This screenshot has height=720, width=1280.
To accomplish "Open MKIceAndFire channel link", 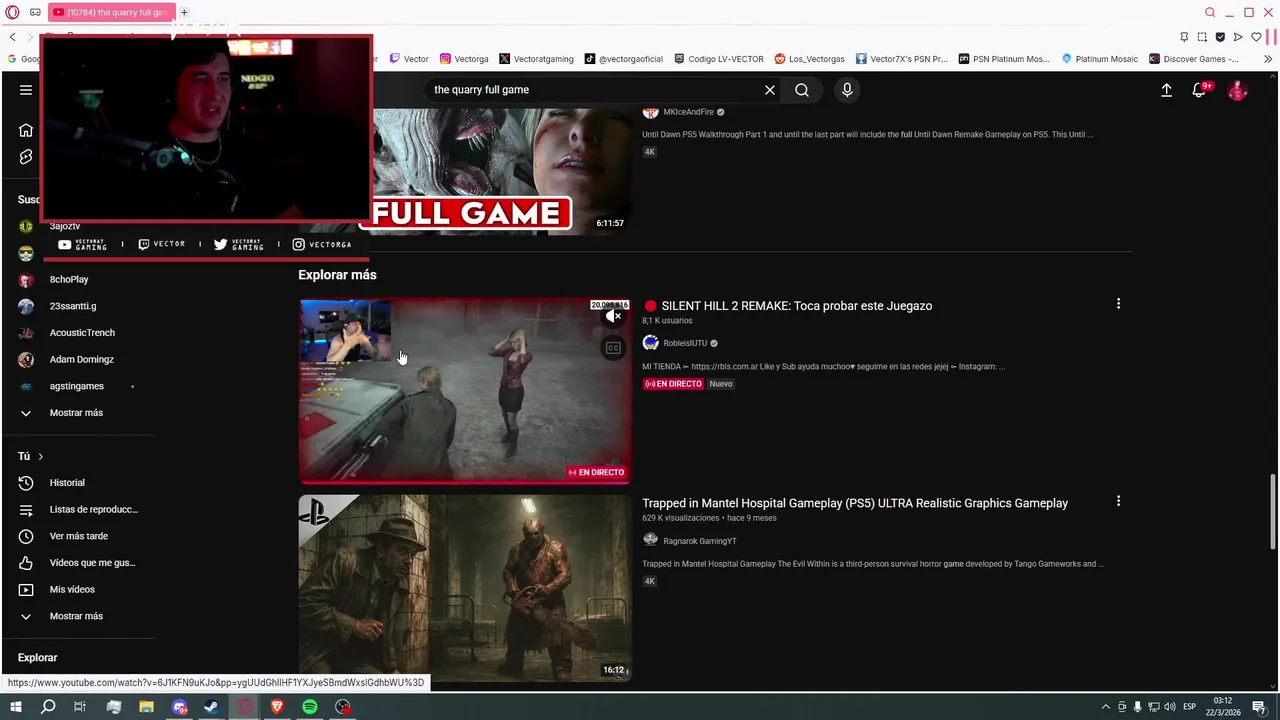I will click(x=688, y=112).
